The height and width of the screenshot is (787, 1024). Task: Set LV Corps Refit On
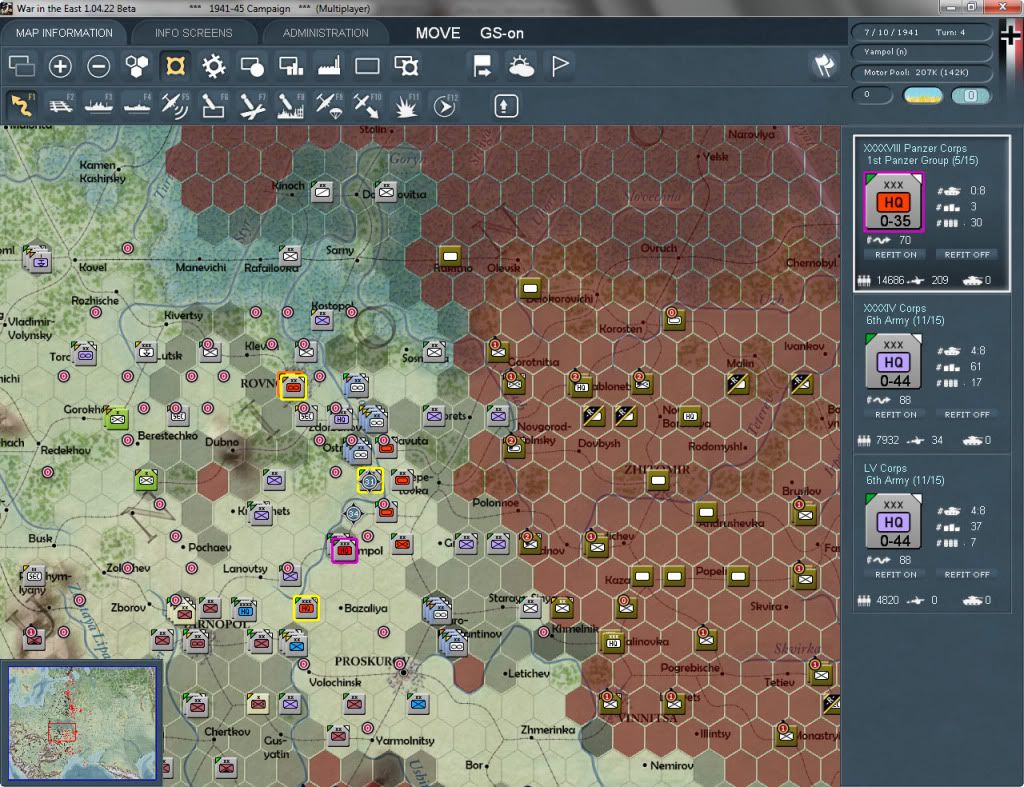tap(895, 575)
